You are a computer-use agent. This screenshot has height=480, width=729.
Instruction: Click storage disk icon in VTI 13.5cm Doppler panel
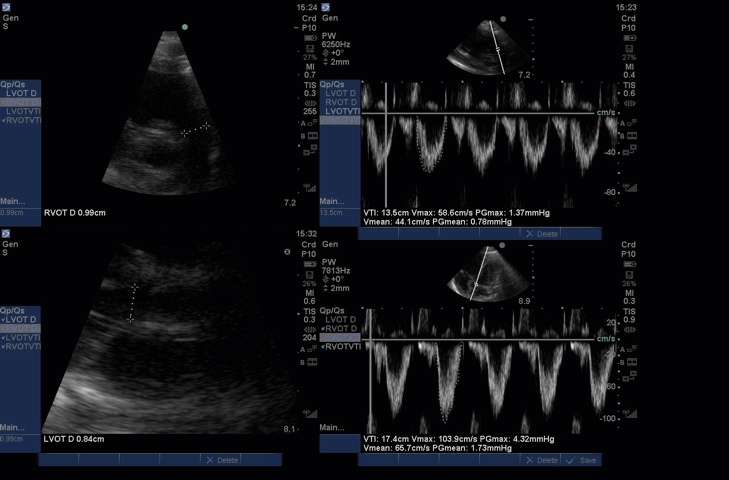629,48
